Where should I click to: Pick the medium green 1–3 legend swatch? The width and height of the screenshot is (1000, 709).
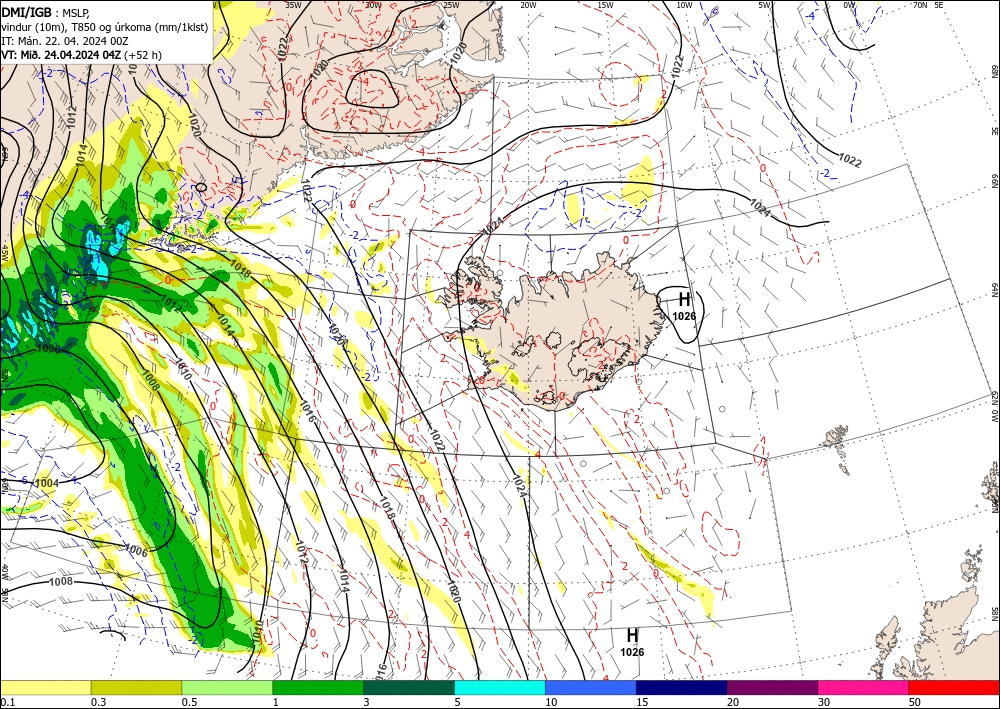318,687
